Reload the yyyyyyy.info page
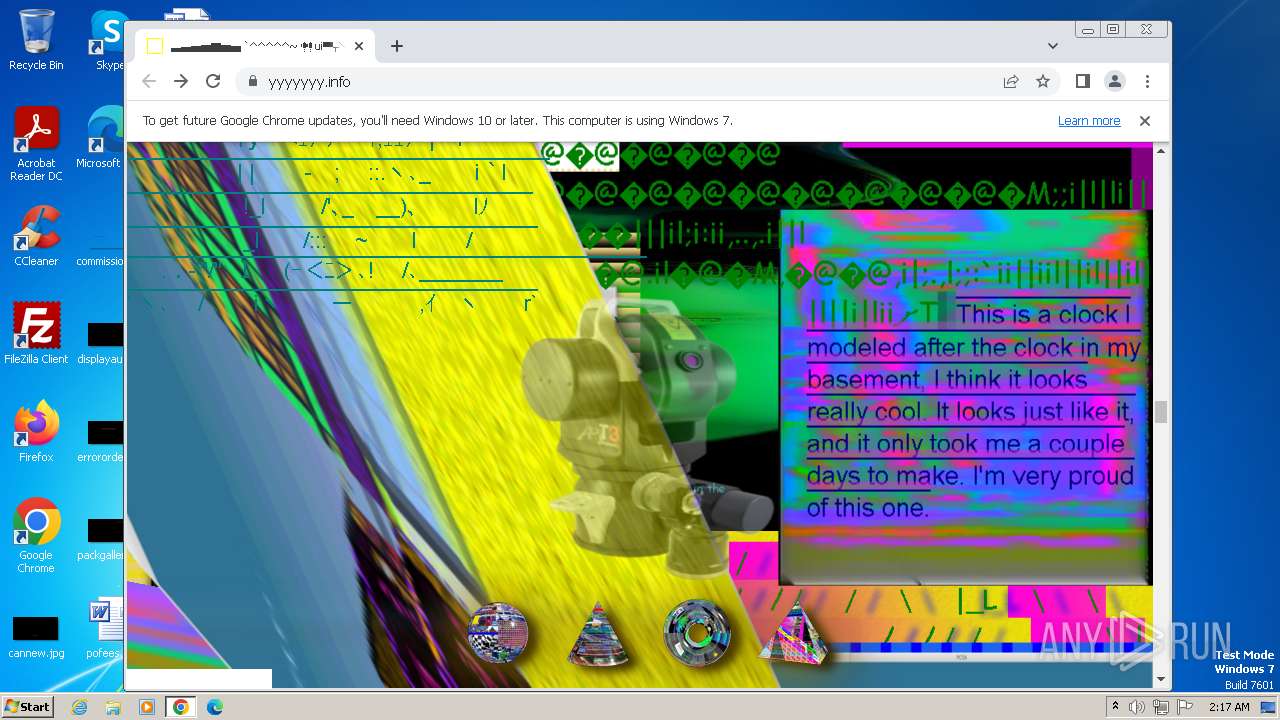1280x720 pixels. (x=213, y=82)
